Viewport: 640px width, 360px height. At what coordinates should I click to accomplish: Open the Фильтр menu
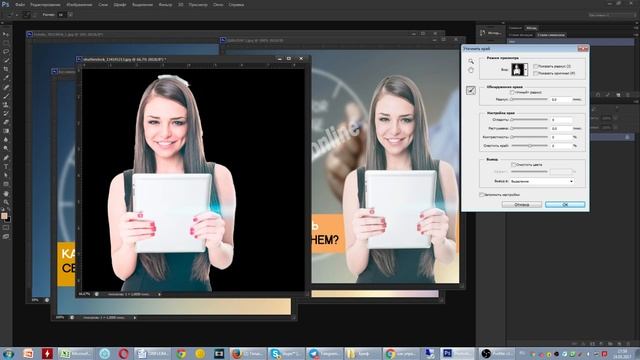[165, 5]
